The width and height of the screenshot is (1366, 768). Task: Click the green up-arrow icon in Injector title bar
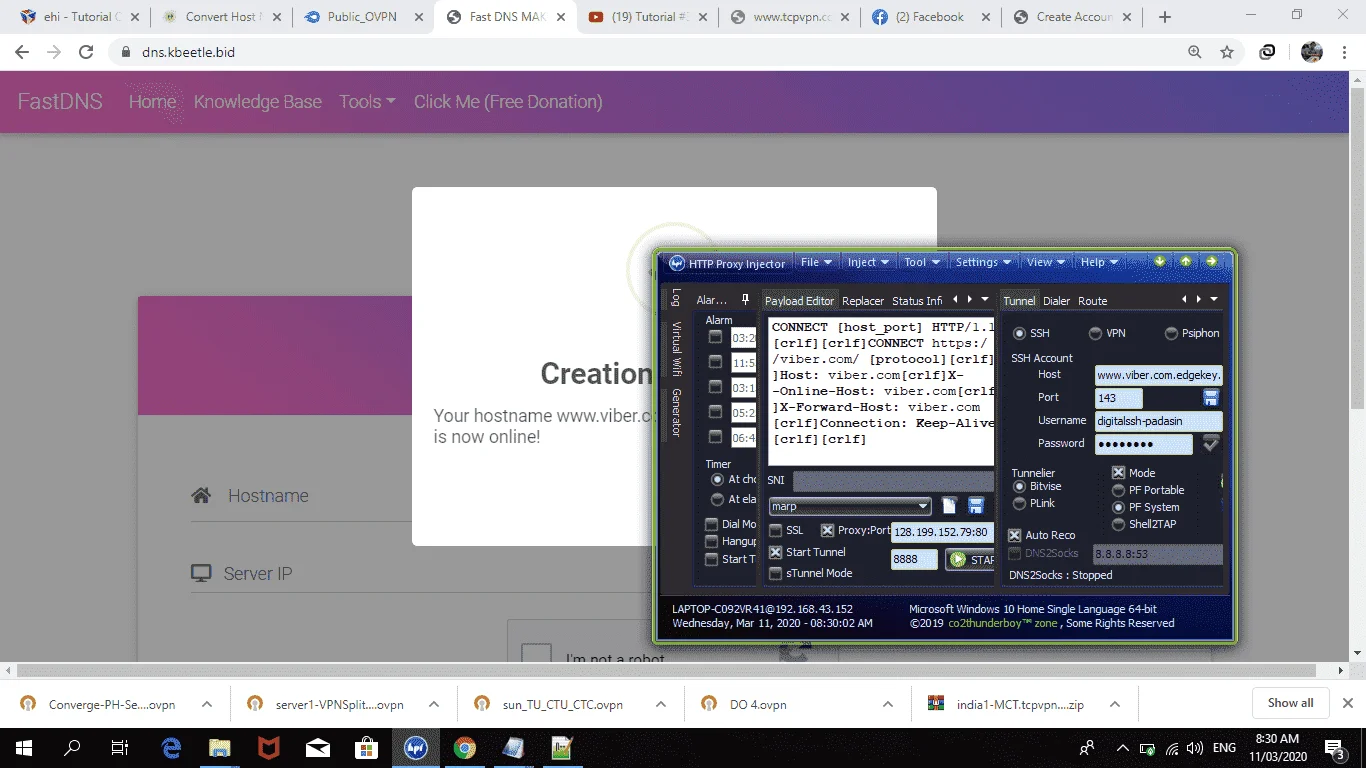[x=1186, y=262]
